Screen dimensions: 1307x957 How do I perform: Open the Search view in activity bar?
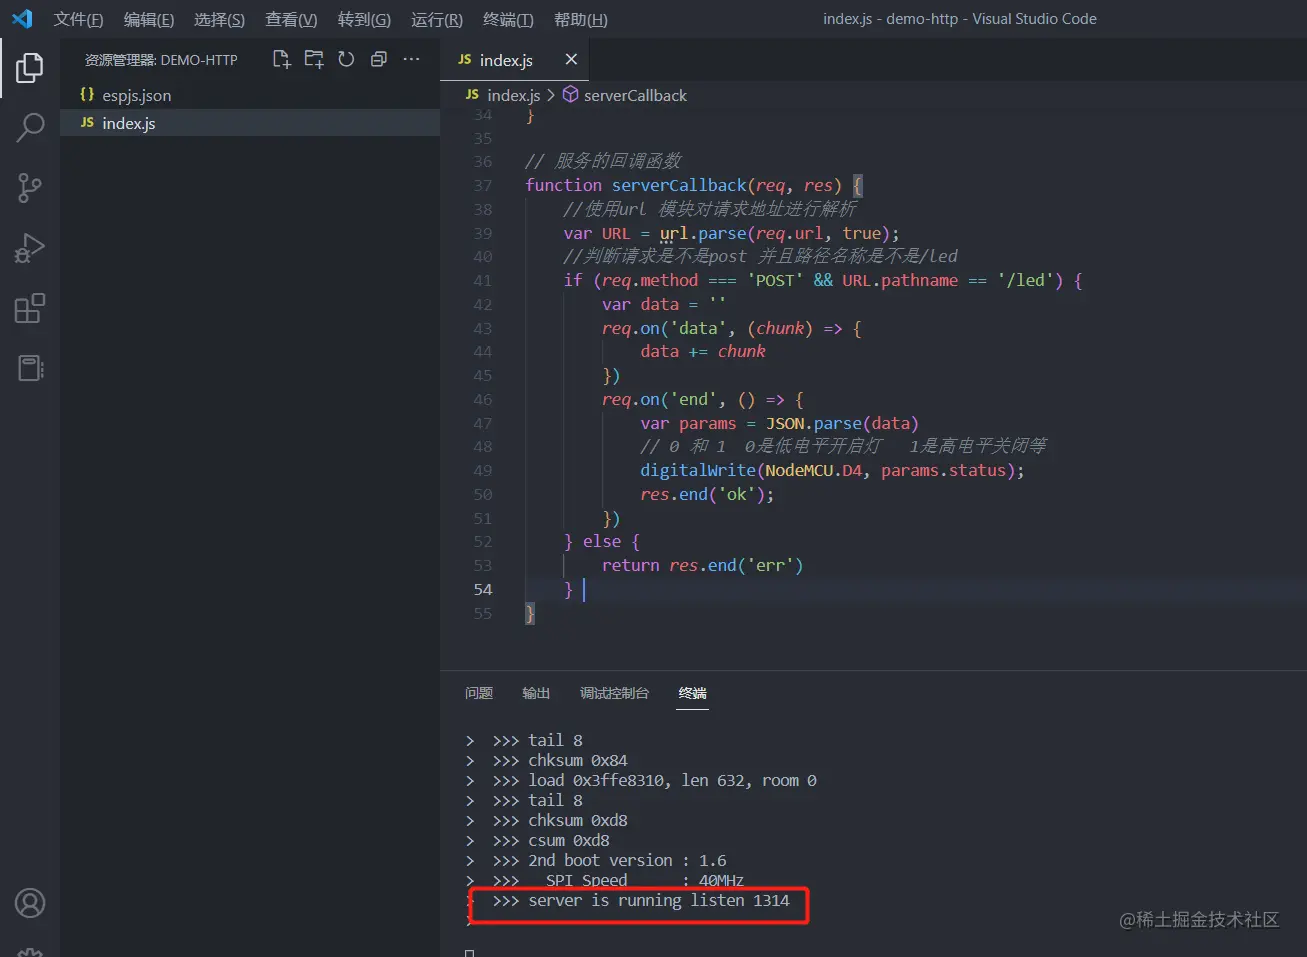tap(30, 128)
